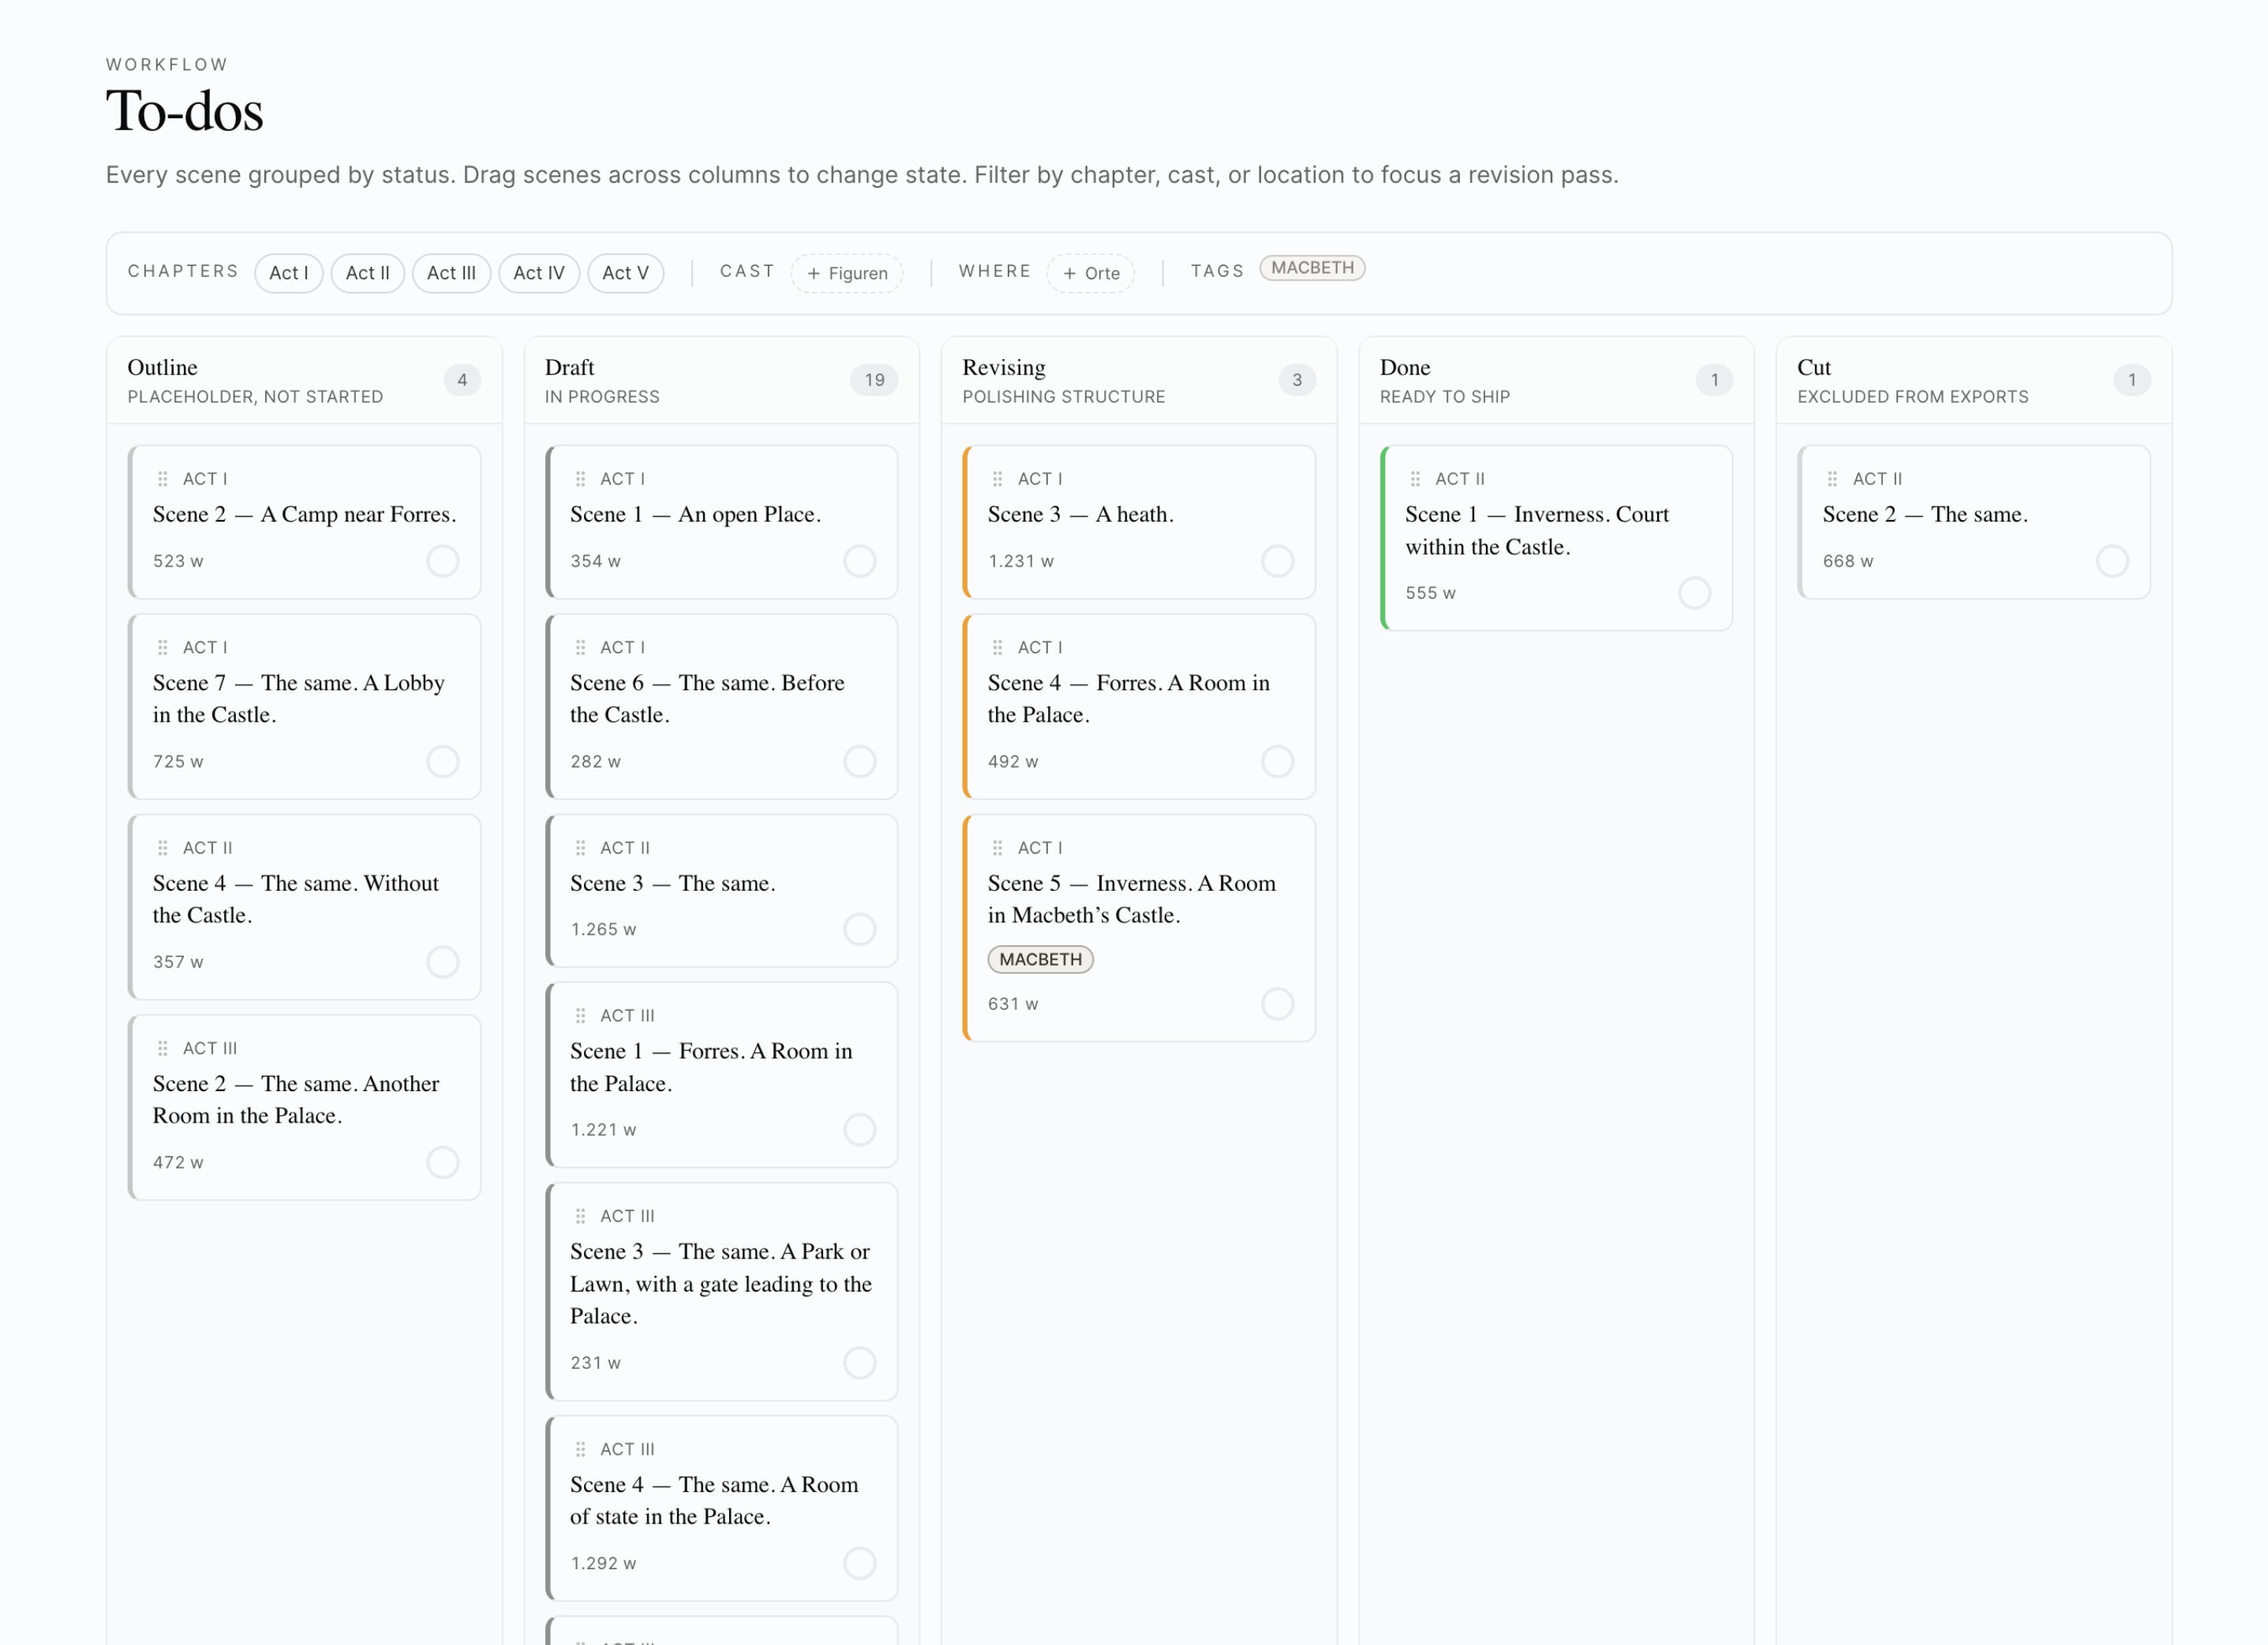Toggle completion circle on 668 w Cut card

(2112, 561)
